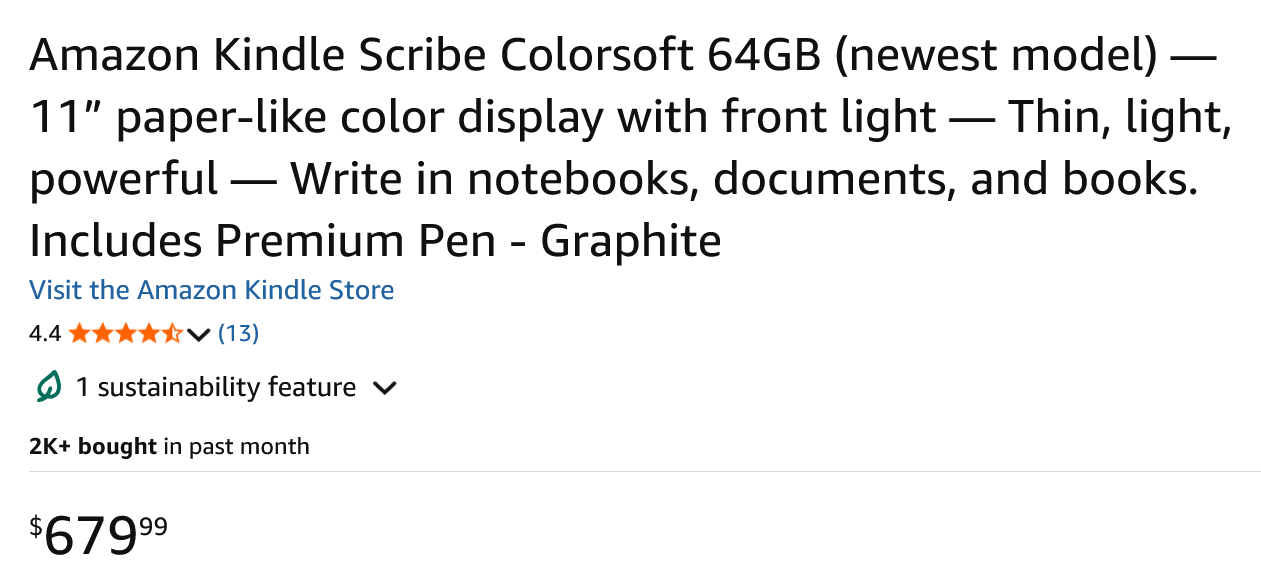Click the word "Graphite" in the title
1261x576 pixels.
[631, 241]
